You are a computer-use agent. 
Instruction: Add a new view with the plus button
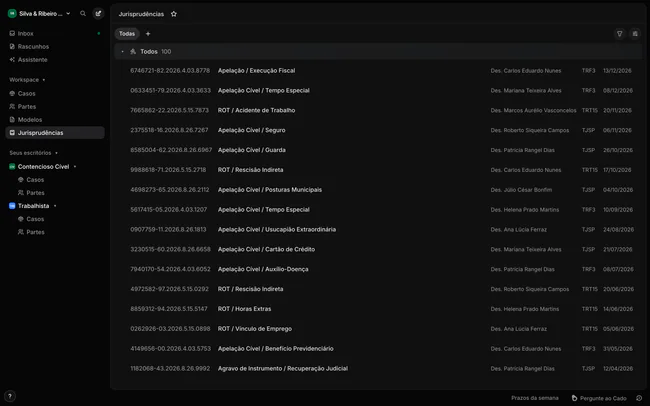148,34
